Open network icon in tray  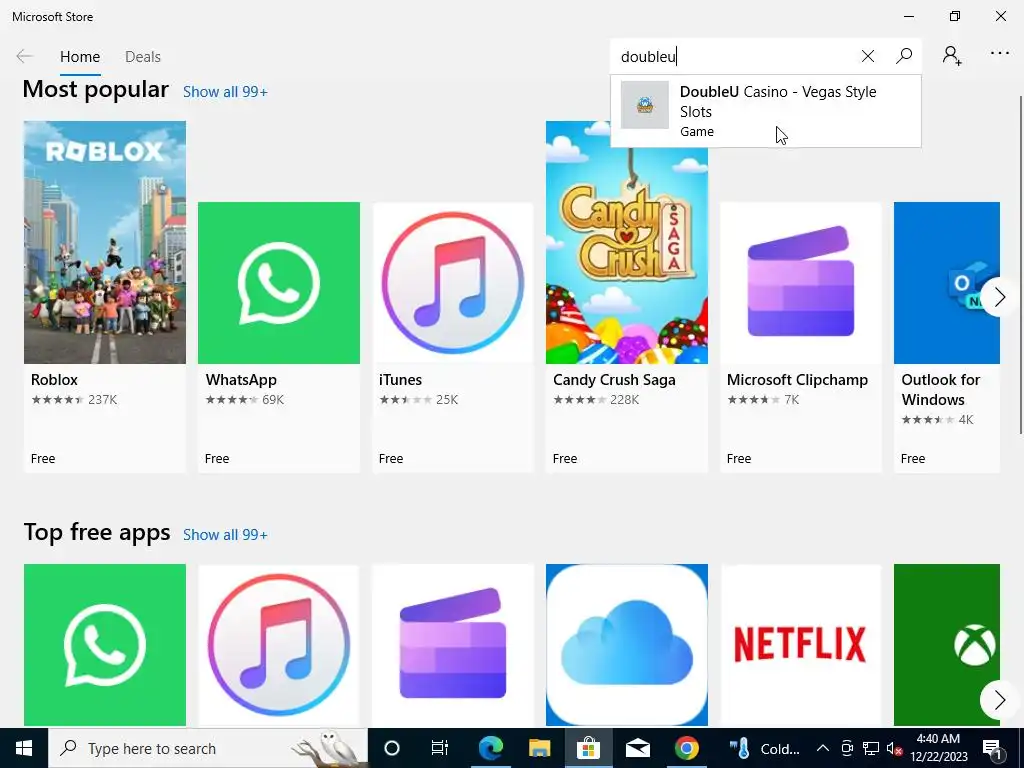(871, 748)
